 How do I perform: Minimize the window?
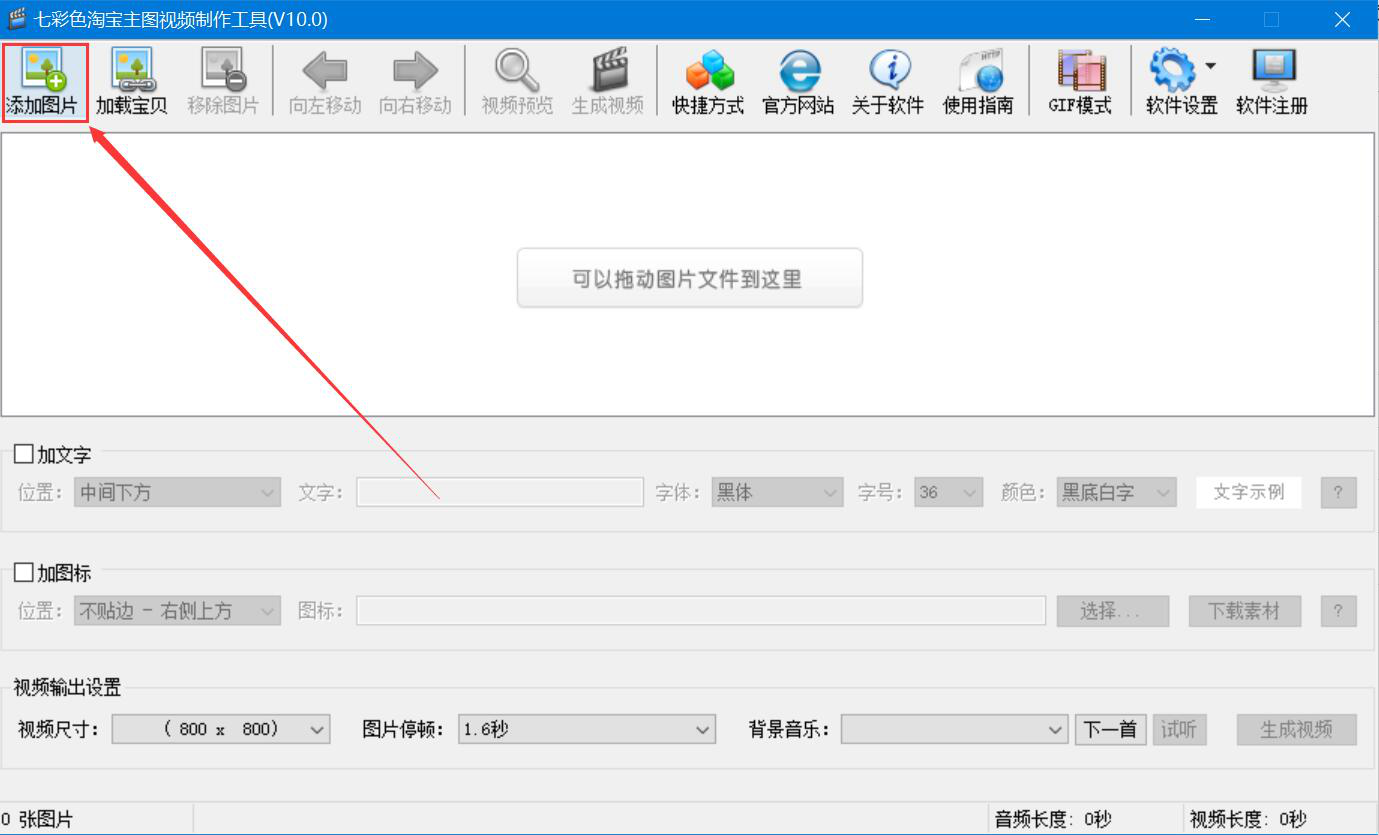tap(1201, 19)
